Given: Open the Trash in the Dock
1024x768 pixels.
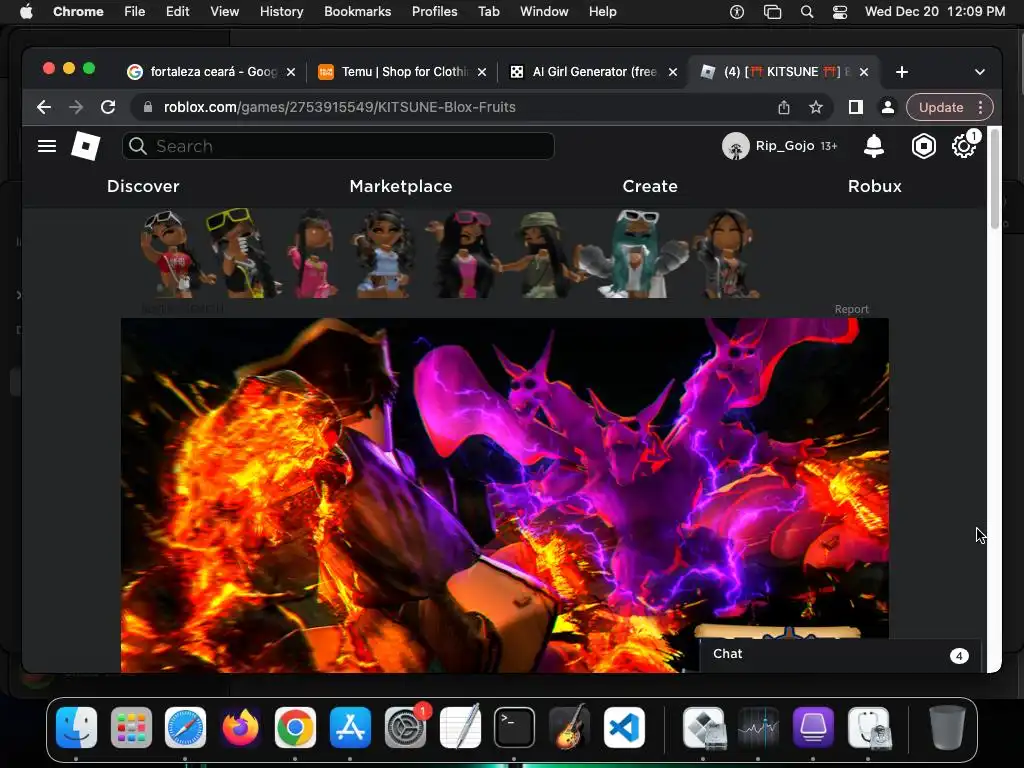Looking at the screenshot, I should coord(947,727).
